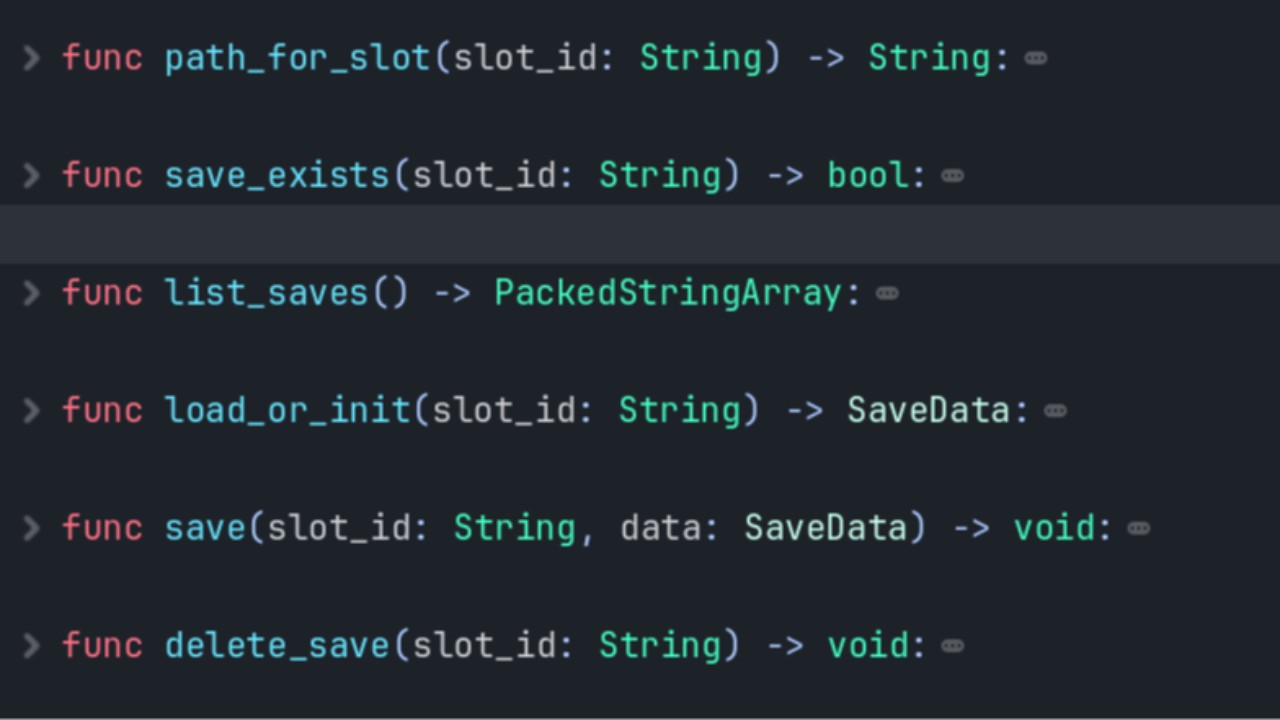Expand the folded path_for_slot function
The image size is (1280, 720).
pos(31,58)
